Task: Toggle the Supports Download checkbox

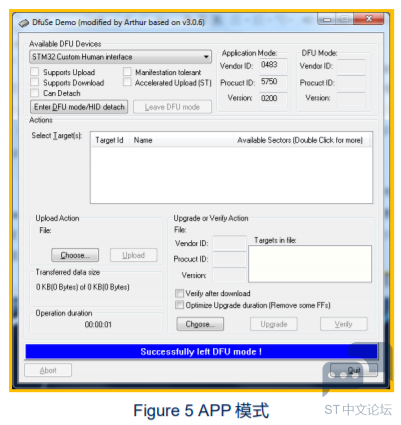Action: coord(34,82)
